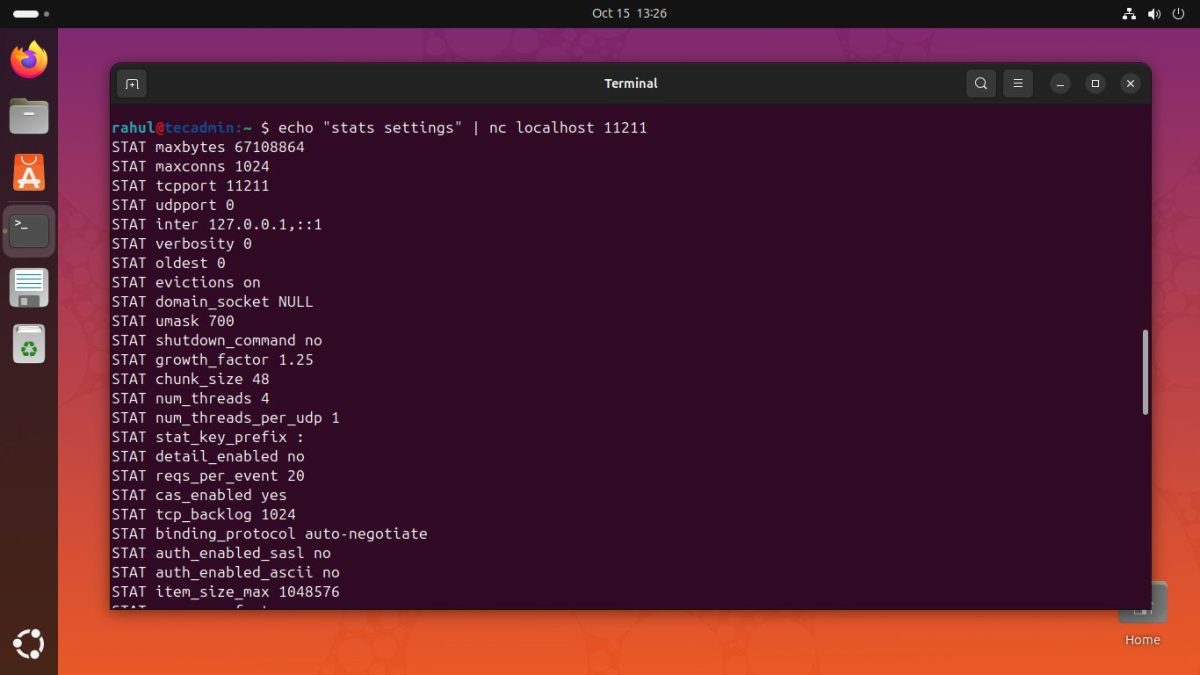The width and height of the screenshot is (1200, 675).
Task: Show applications with Ubuntu logo button
Action: coord(29,645)
